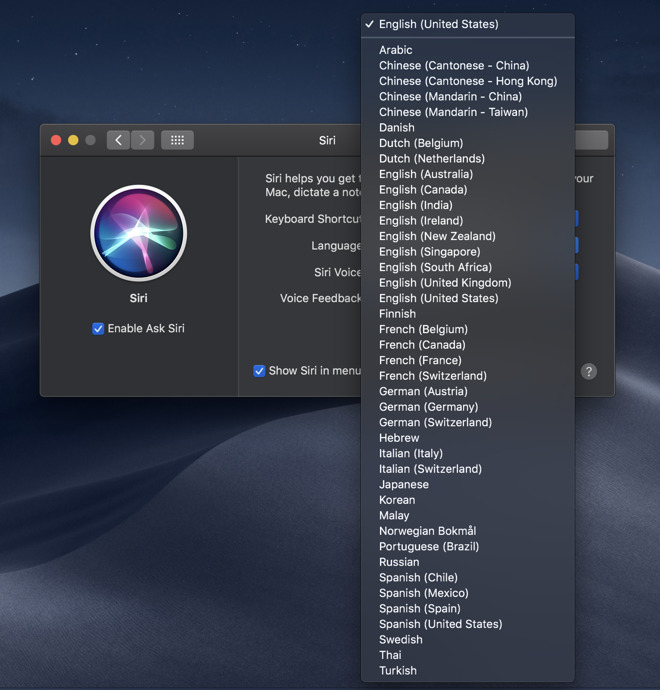
Task: Select Arabic from the language list
Action: coord(468,50)
